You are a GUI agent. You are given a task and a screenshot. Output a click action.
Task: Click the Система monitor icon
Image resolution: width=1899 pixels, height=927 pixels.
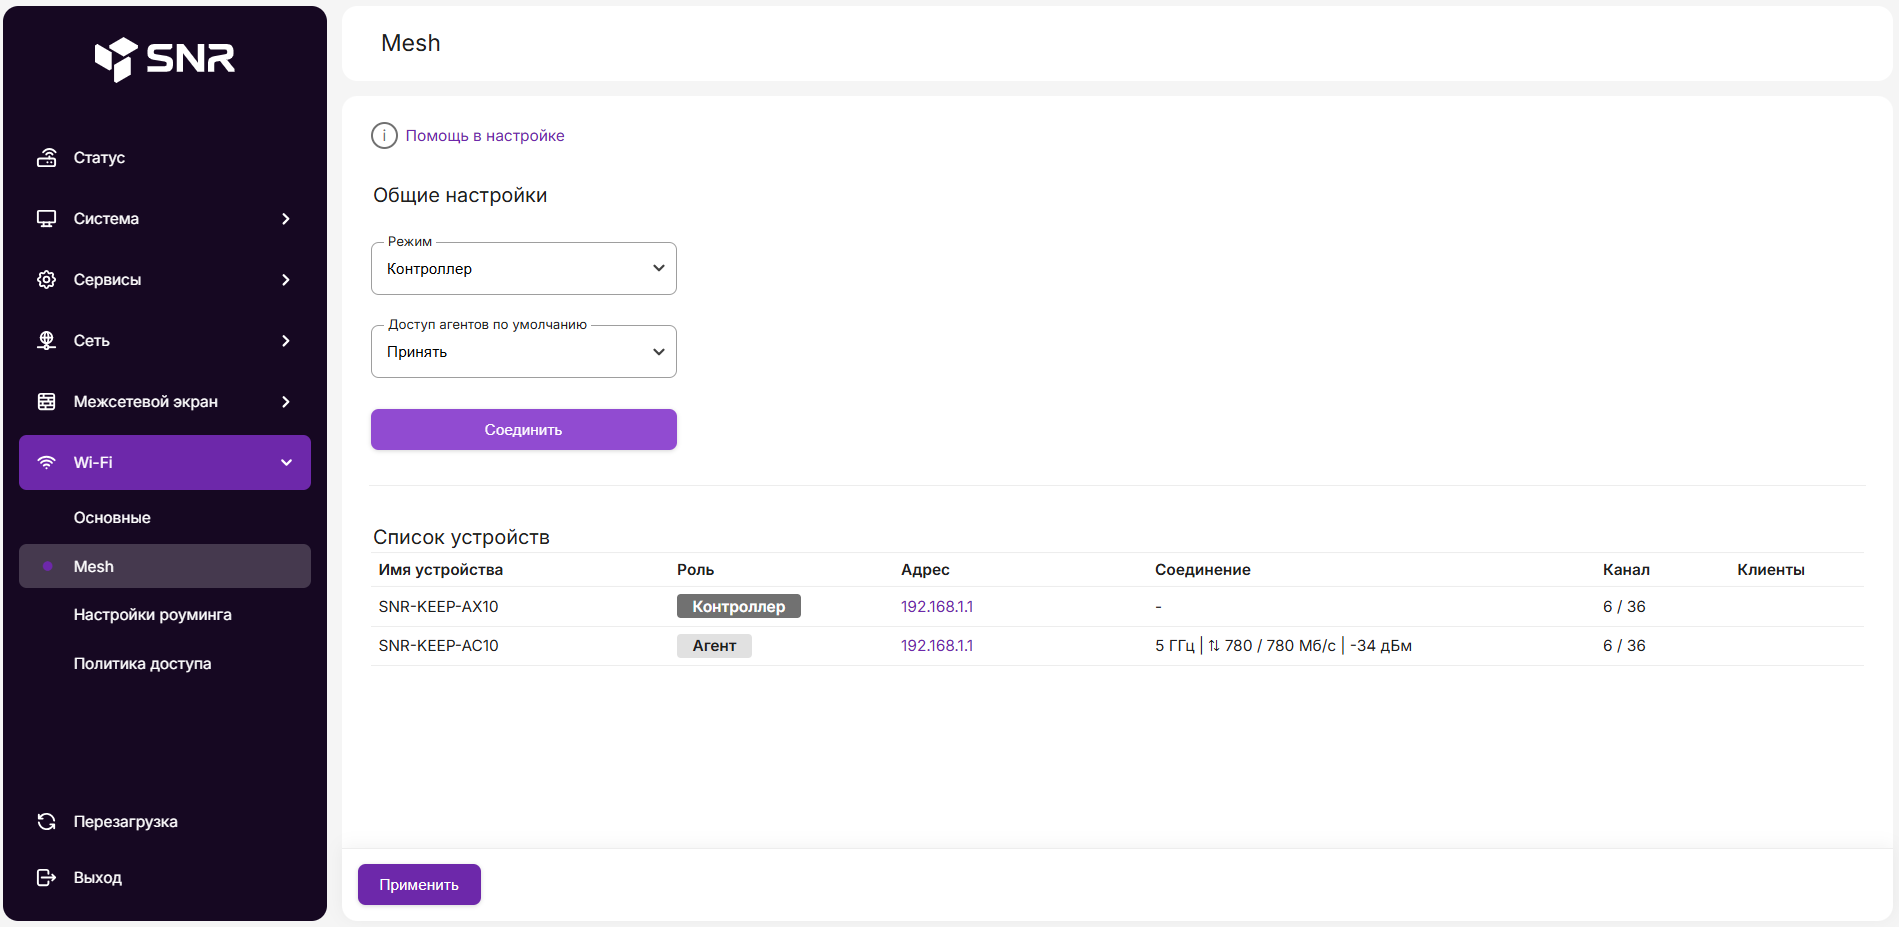46,219
